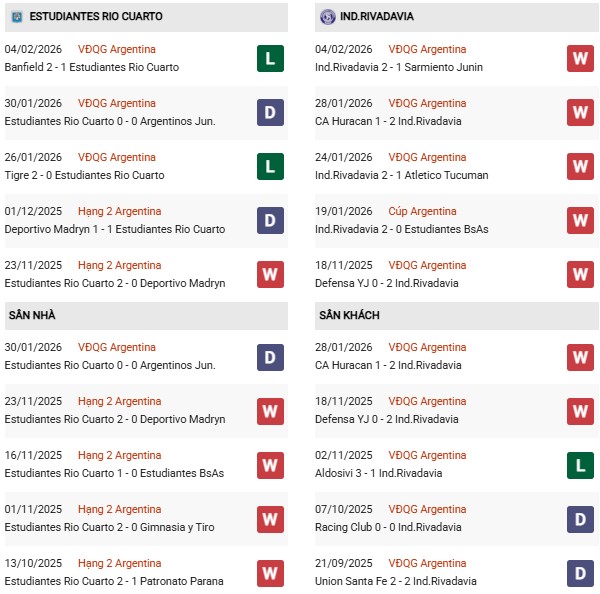Click the D badge for 30/01/2026 Argentinos Jun. match in top list

(x=269, y=112)
